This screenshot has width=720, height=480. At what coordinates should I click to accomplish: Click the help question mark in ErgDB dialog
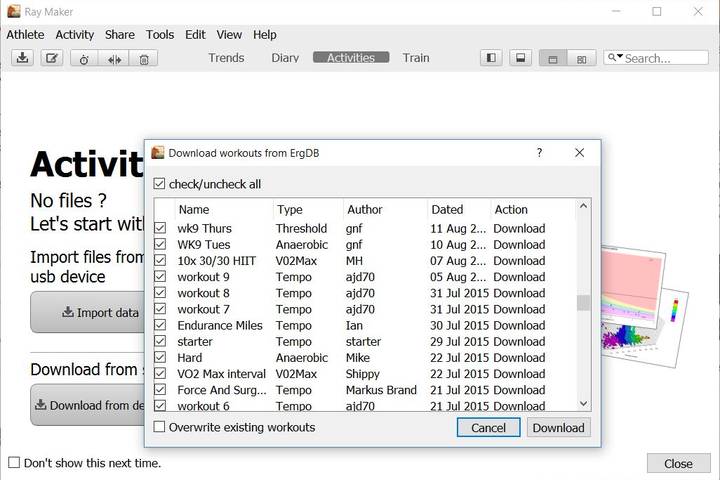pos(540,152)
